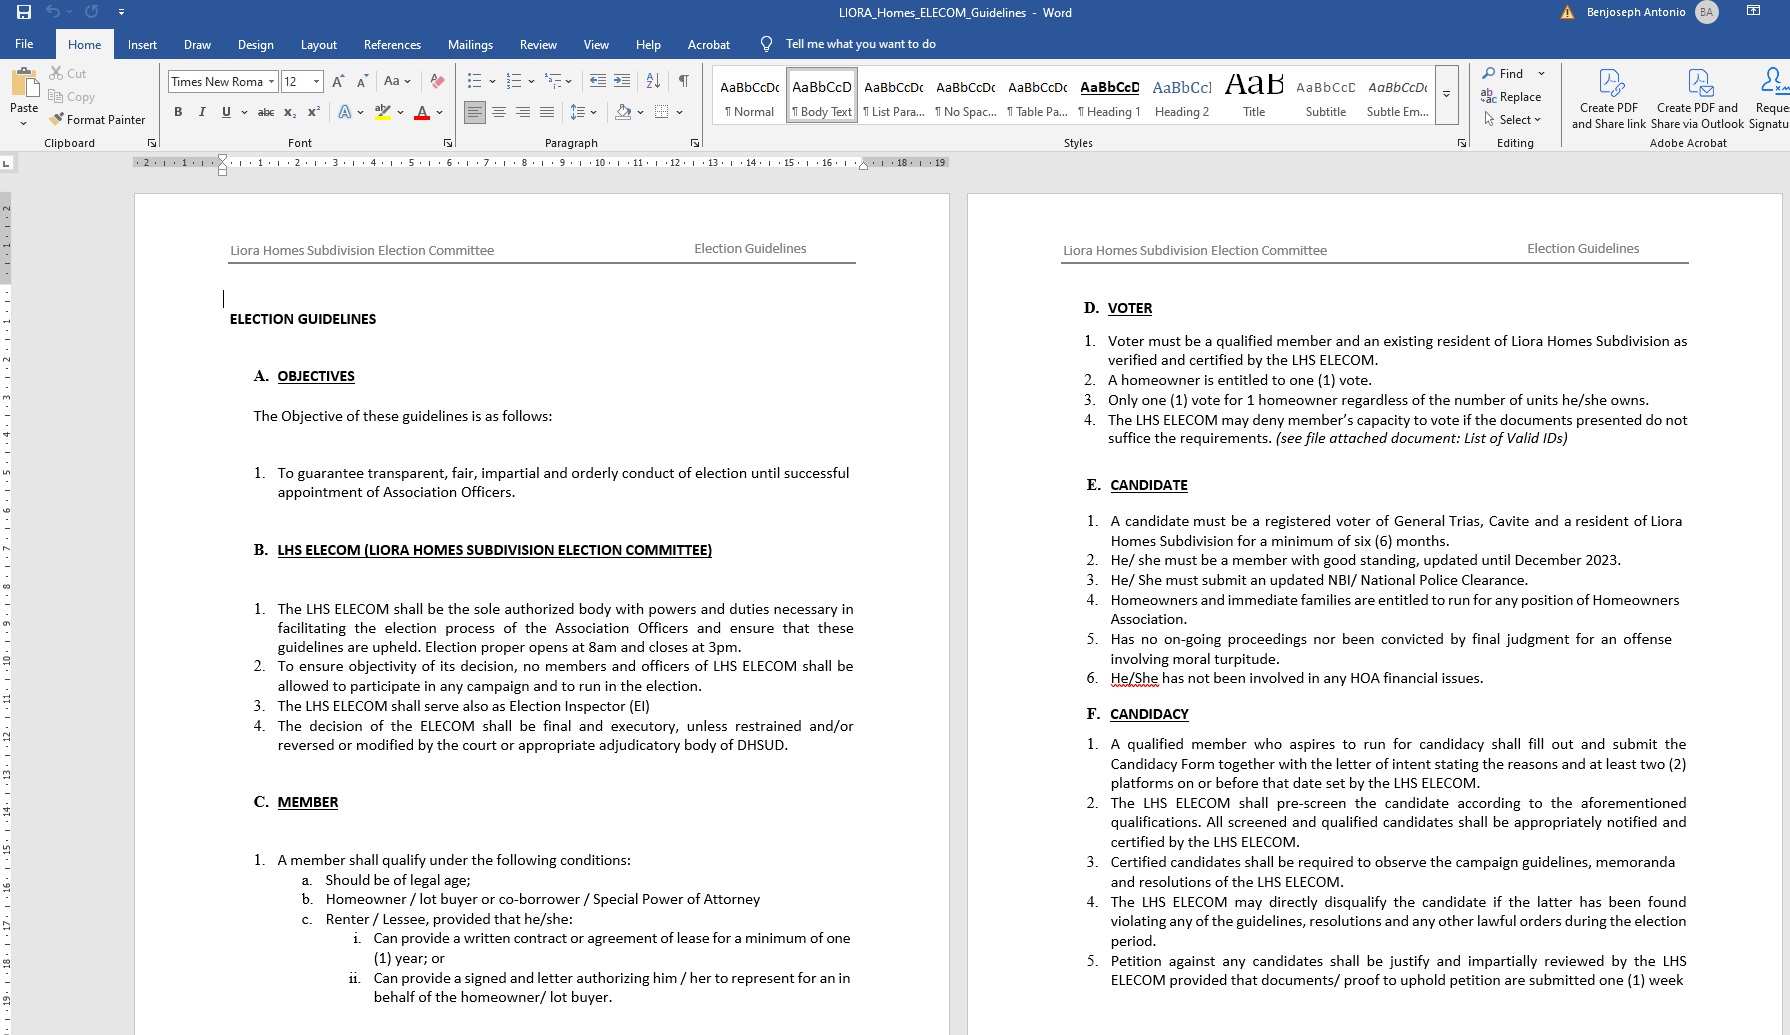
Task: Apply the Normal style
Action: point(749,96)
